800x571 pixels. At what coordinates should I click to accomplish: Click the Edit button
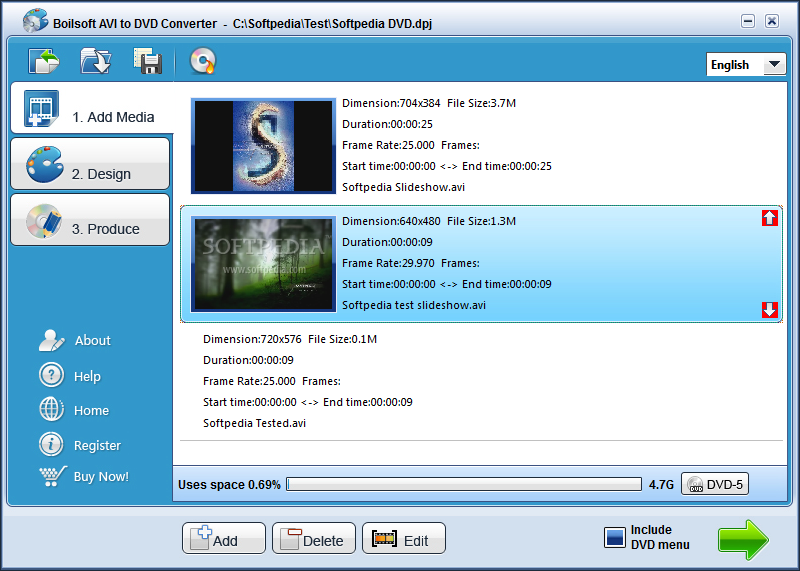404,538
